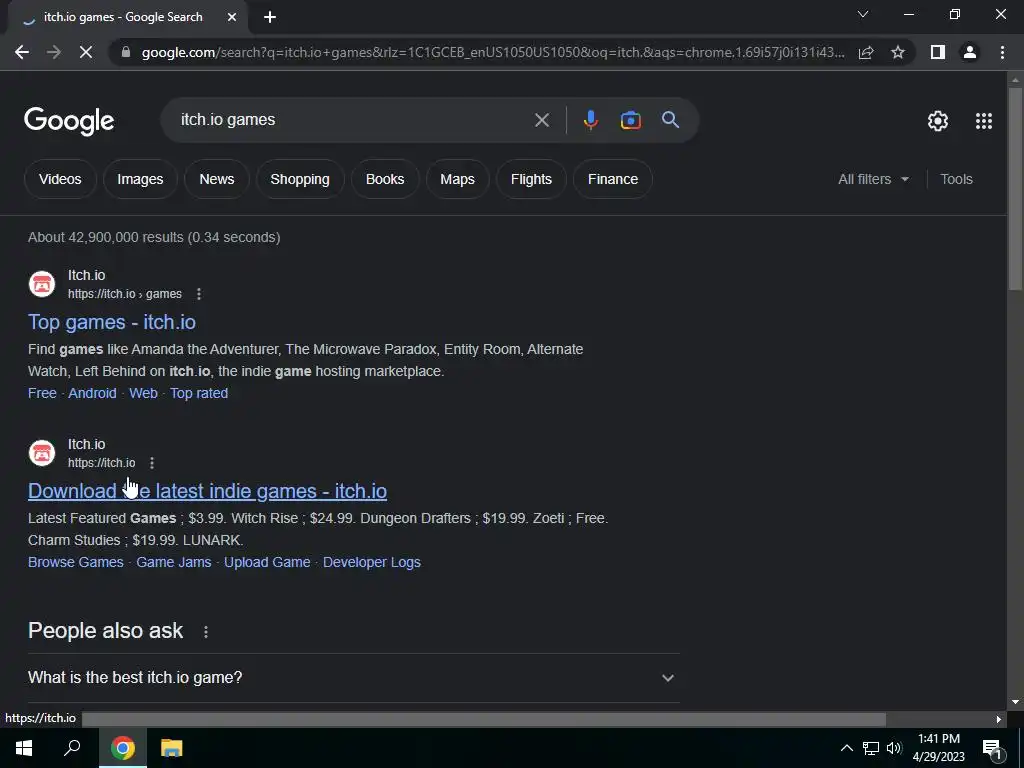Switch to Maps results
The height and width of the screenshot is (768, 1024).
point(457,179)
